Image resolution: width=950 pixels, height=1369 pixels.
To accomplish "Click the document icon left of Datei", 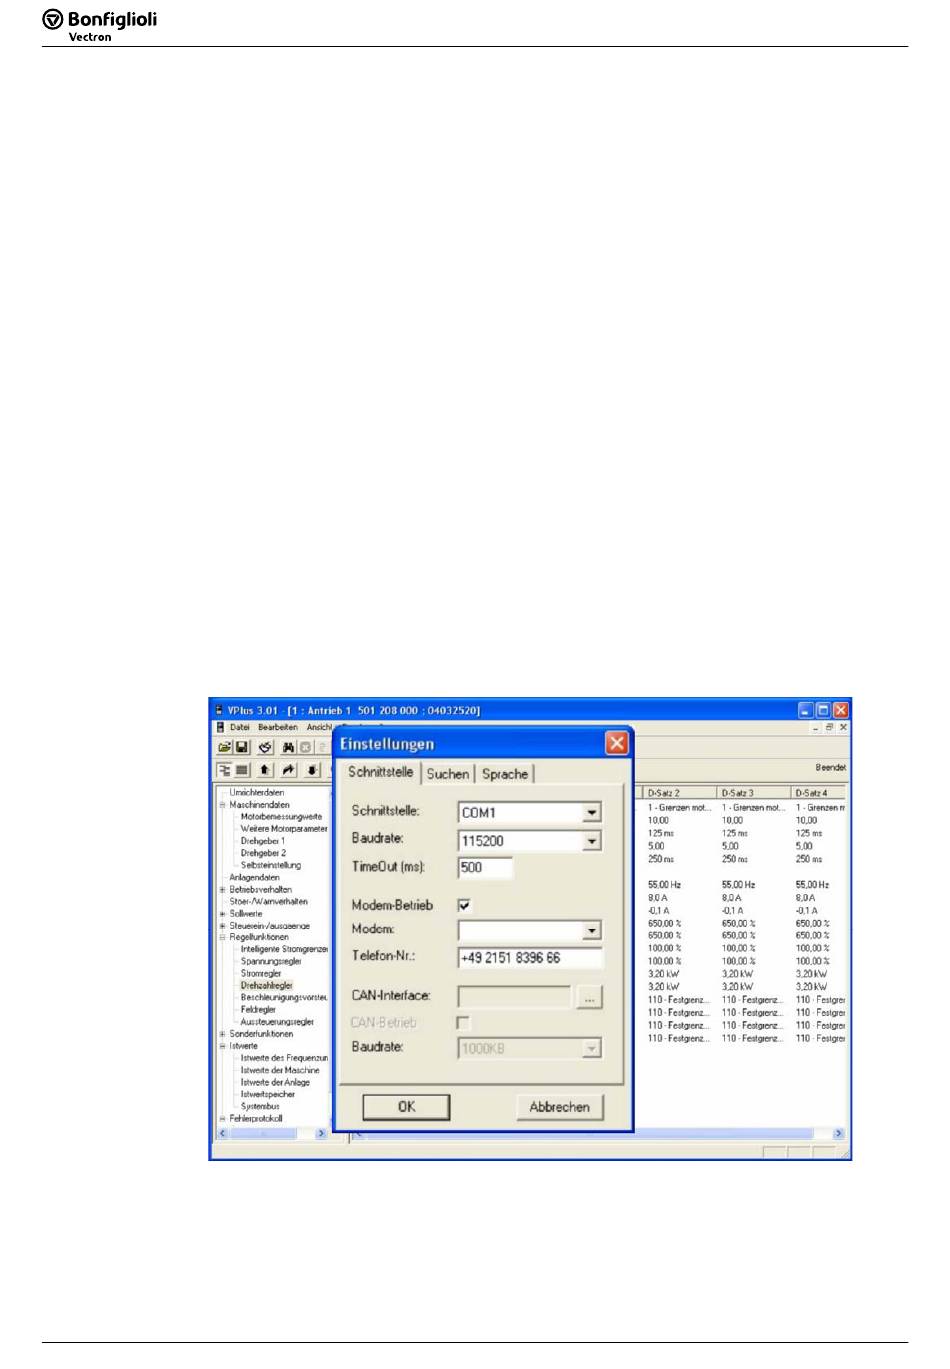I will (x=220, y=727).
